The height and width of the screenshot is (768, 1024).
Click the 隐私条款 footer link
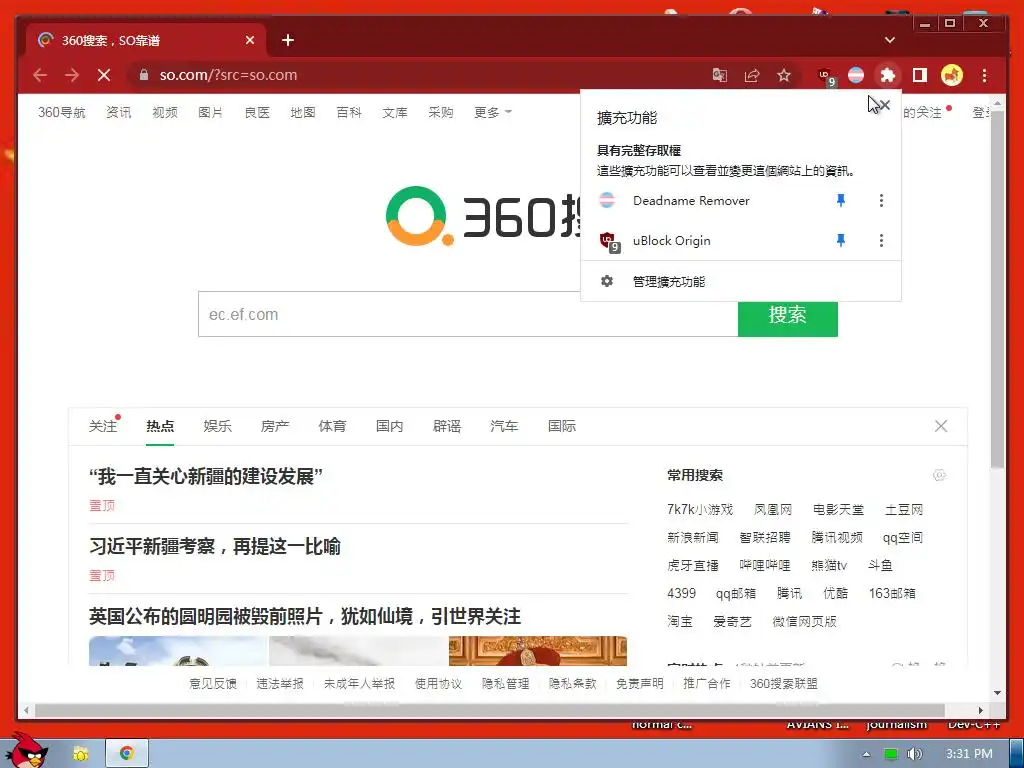click(x=573, y=684)
